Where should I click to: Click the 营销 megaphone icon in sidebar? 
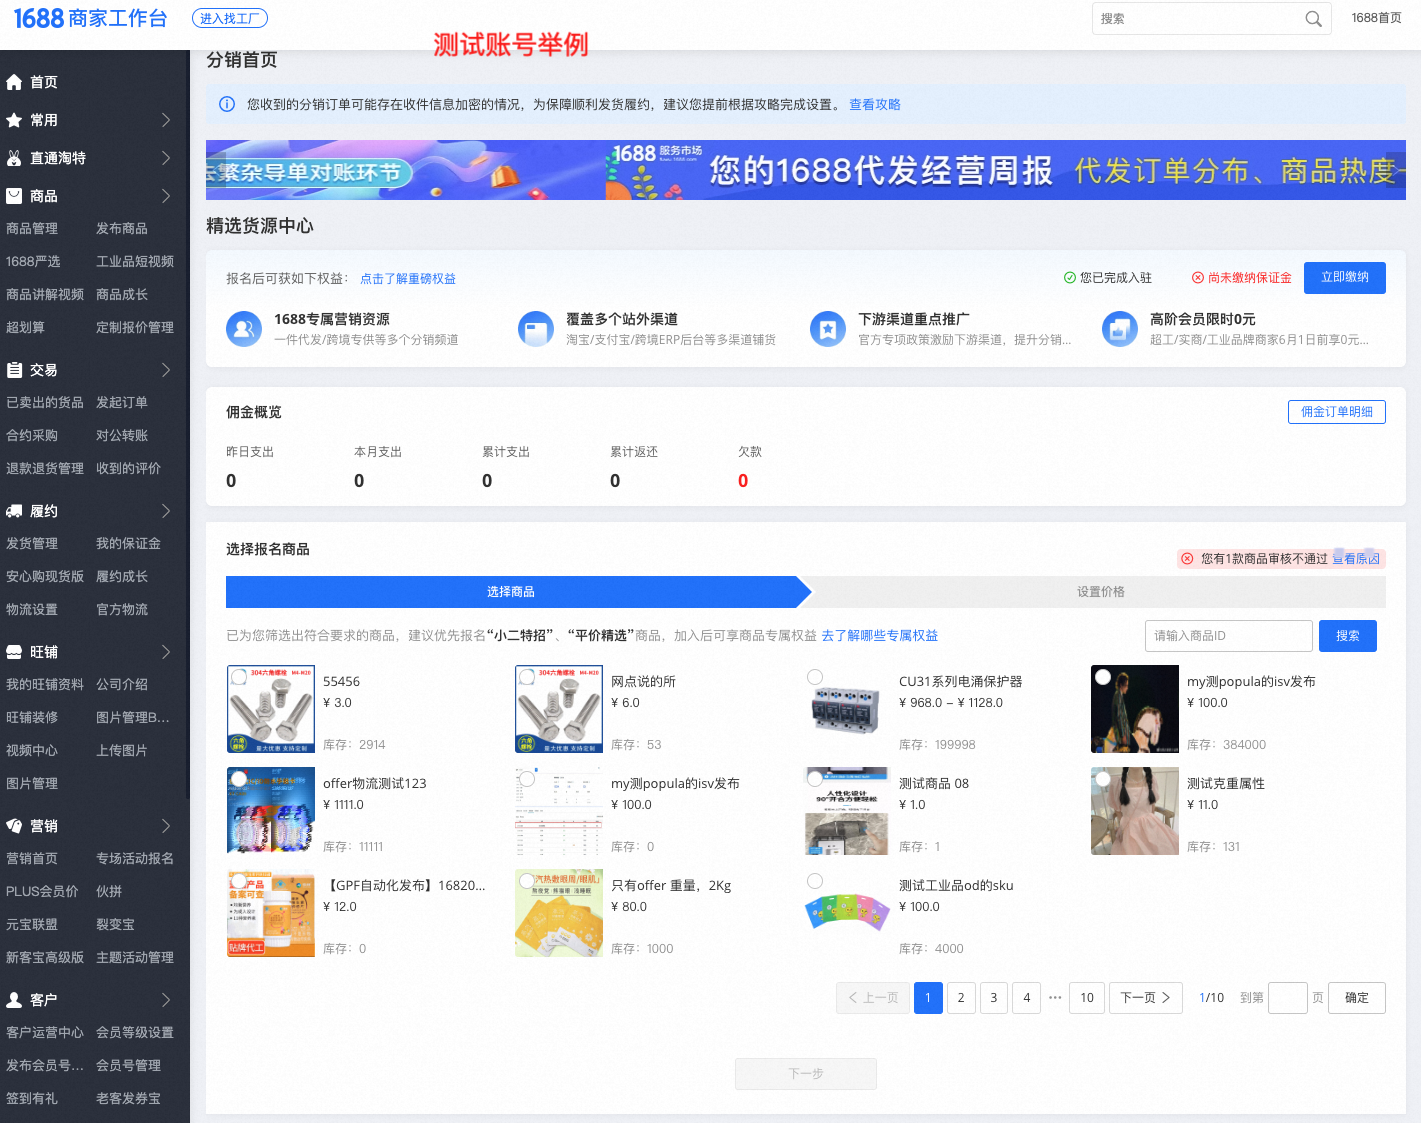pos(14,825)
